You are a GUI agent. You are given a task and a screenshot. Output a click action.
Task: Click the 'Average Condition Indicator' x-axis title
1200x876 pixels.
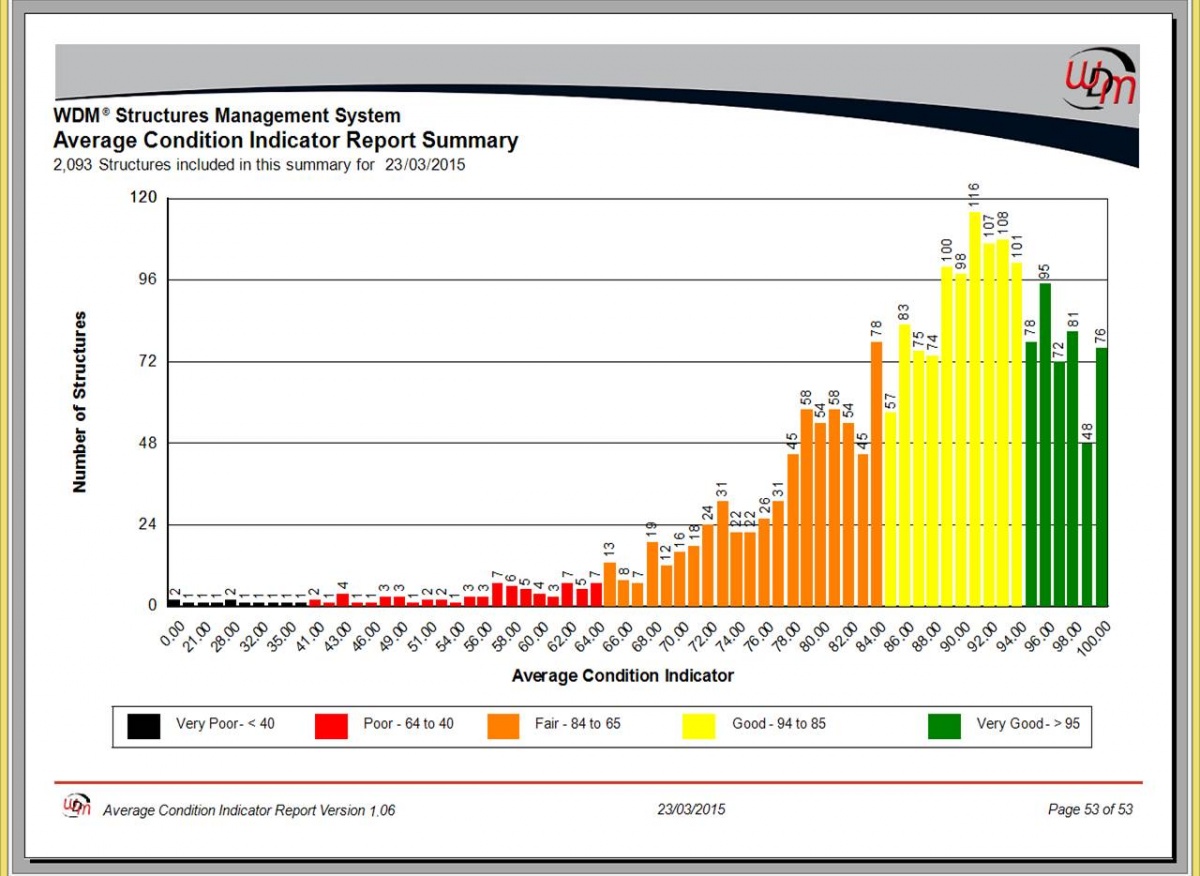(x=622, y=676)
